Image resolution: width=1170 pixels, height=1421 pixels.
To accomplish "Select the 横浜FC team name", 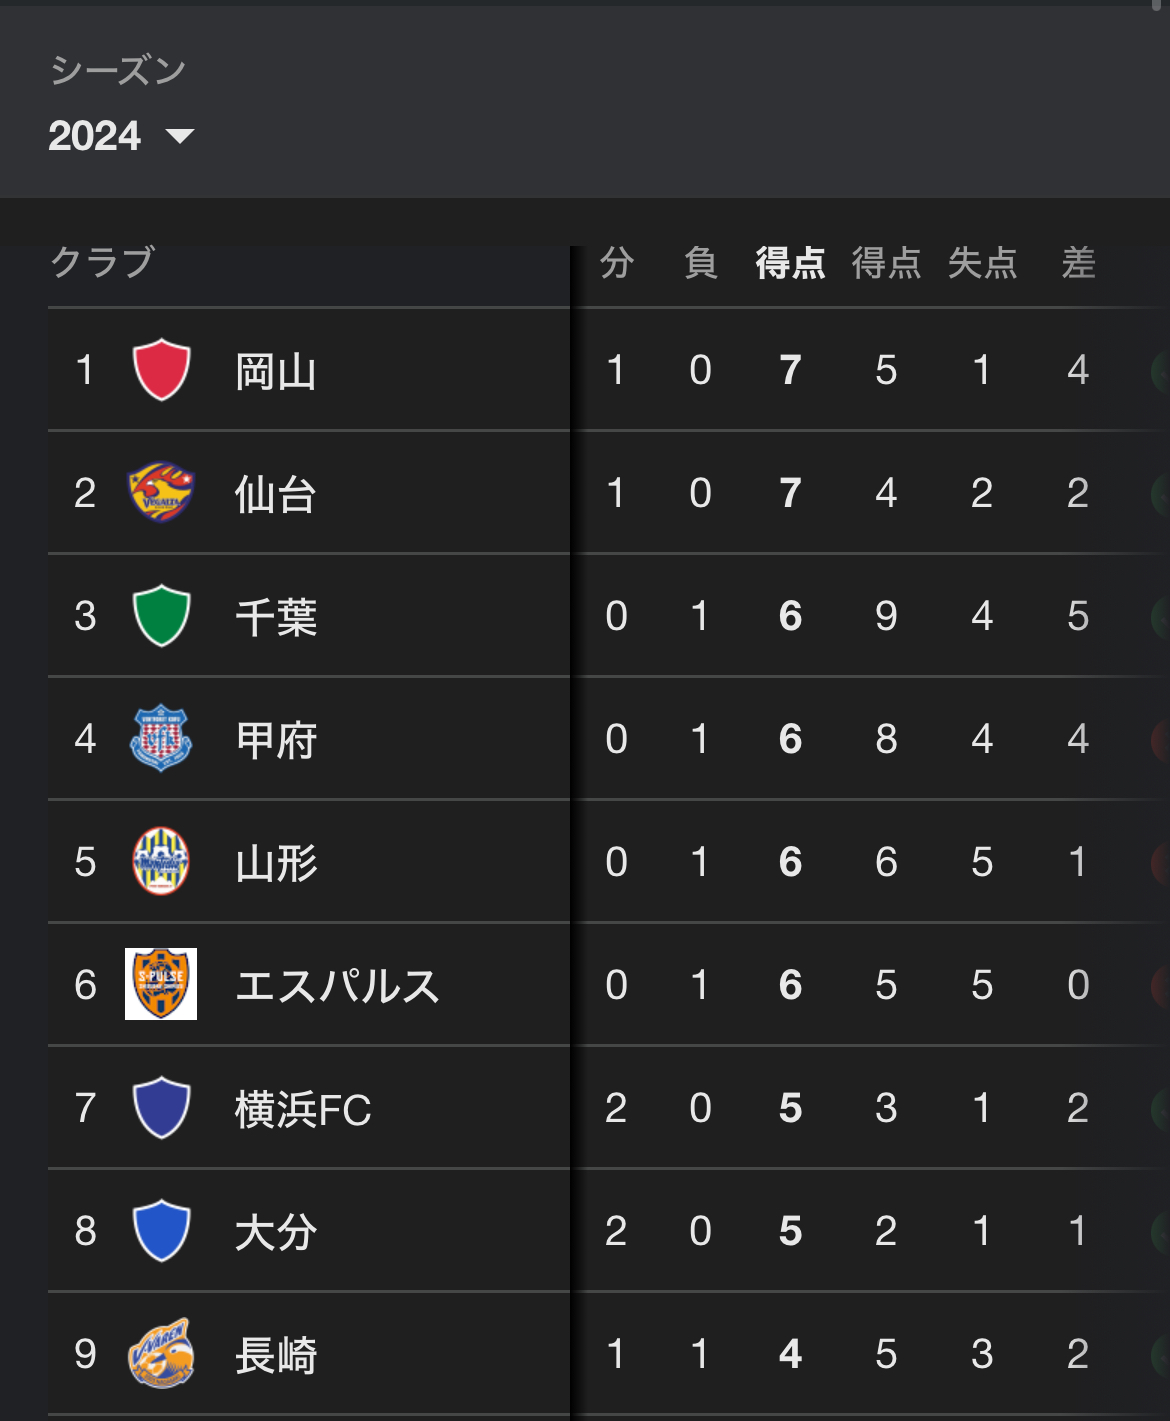I will tap(303, 1109).
